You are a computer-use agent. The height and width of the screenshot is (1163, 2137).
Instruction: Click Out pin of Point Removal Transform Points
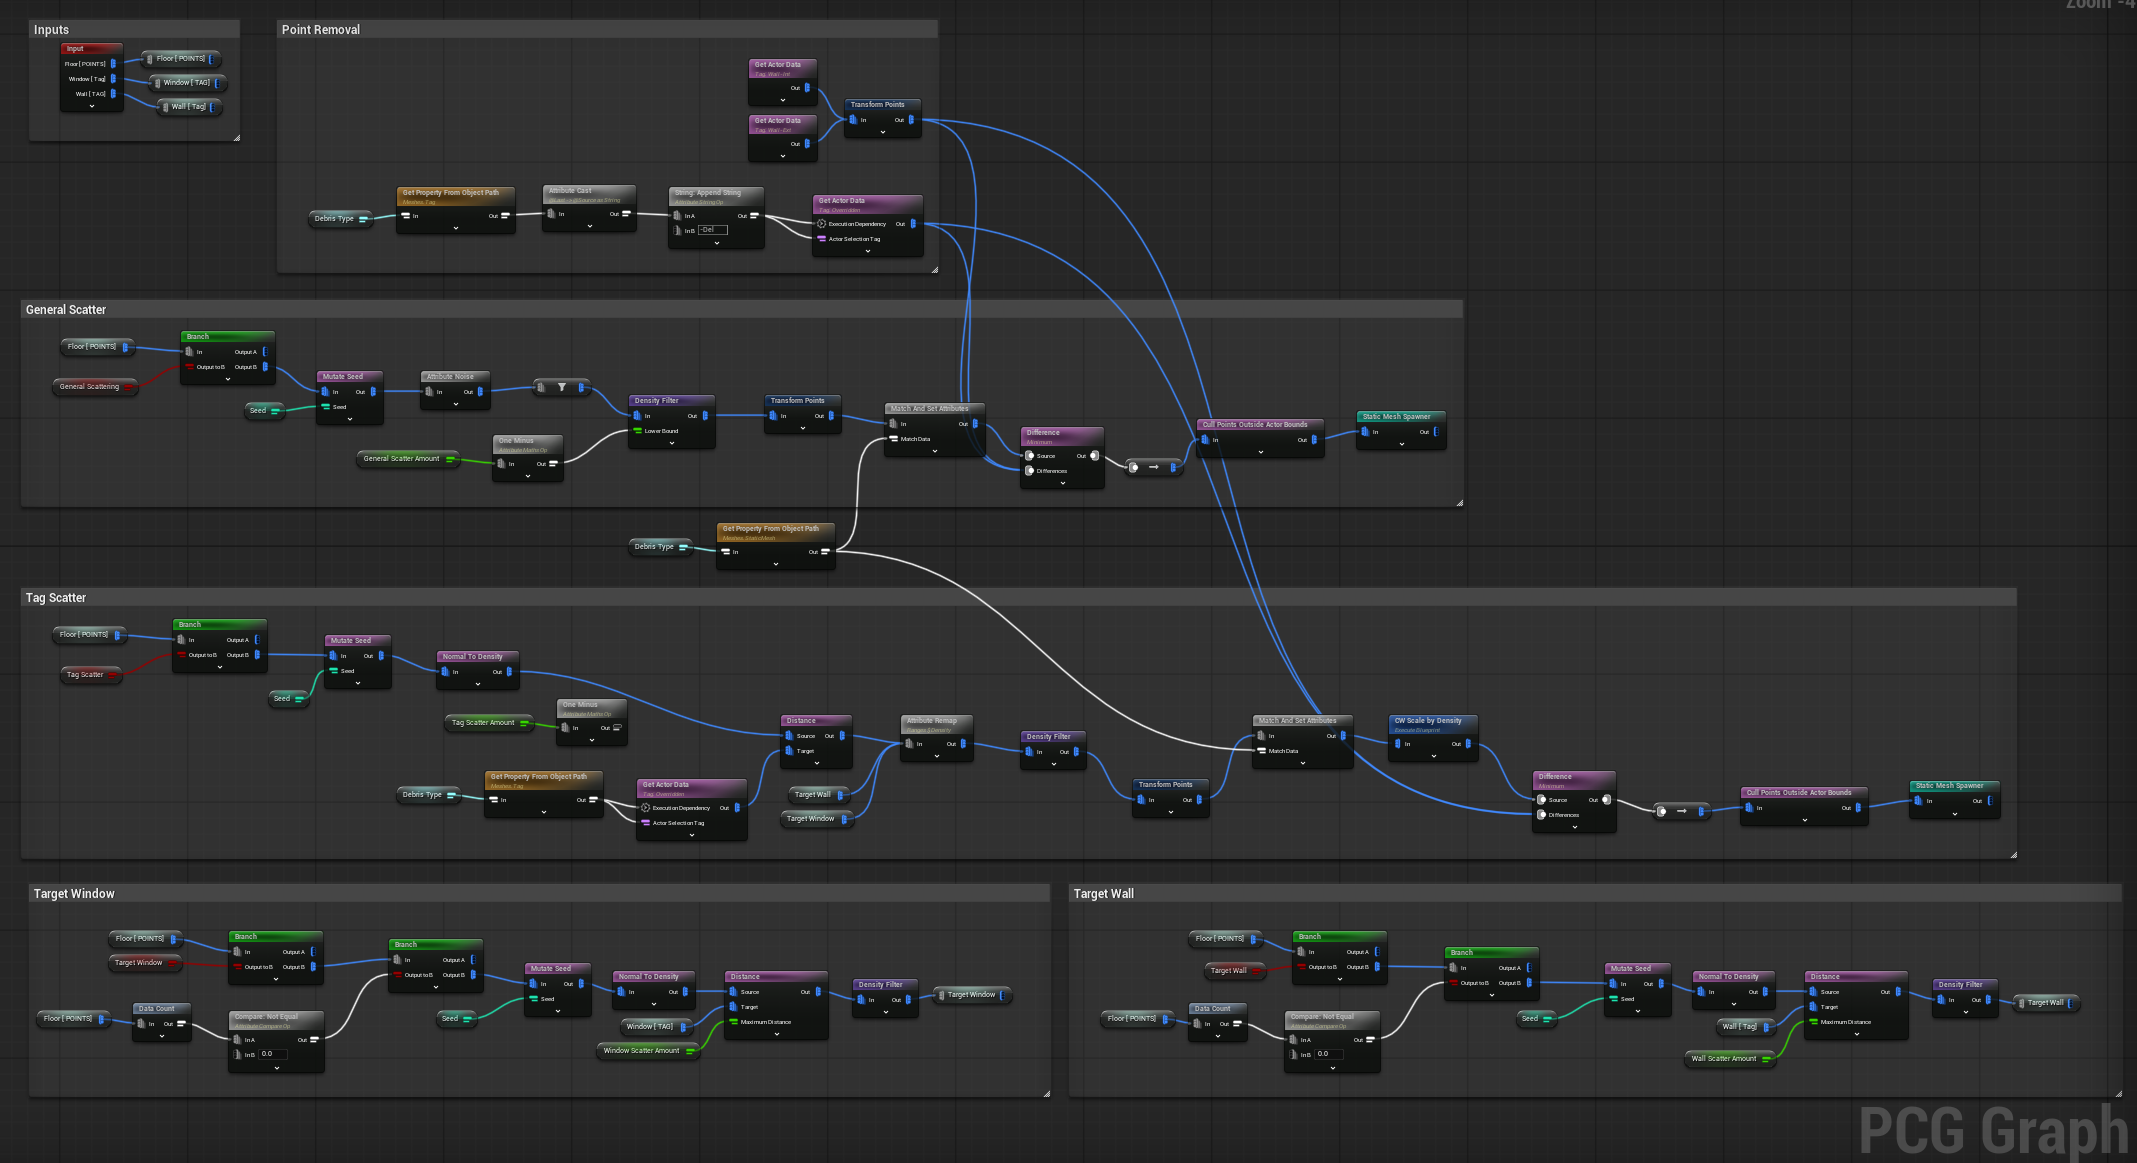pyautogui.click(x=910, y=120)
